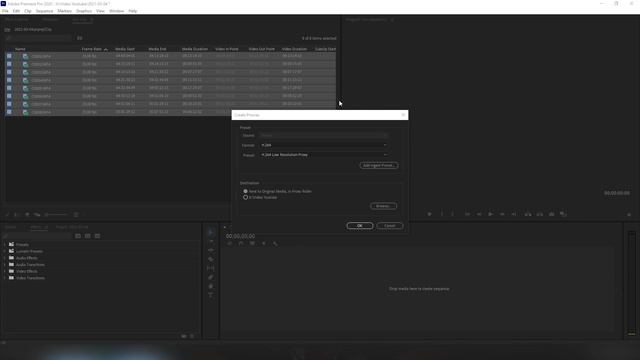The height and width of the screenshot is (360, 640).
Task: Open the Clip menu
Action: coord(28,11)
